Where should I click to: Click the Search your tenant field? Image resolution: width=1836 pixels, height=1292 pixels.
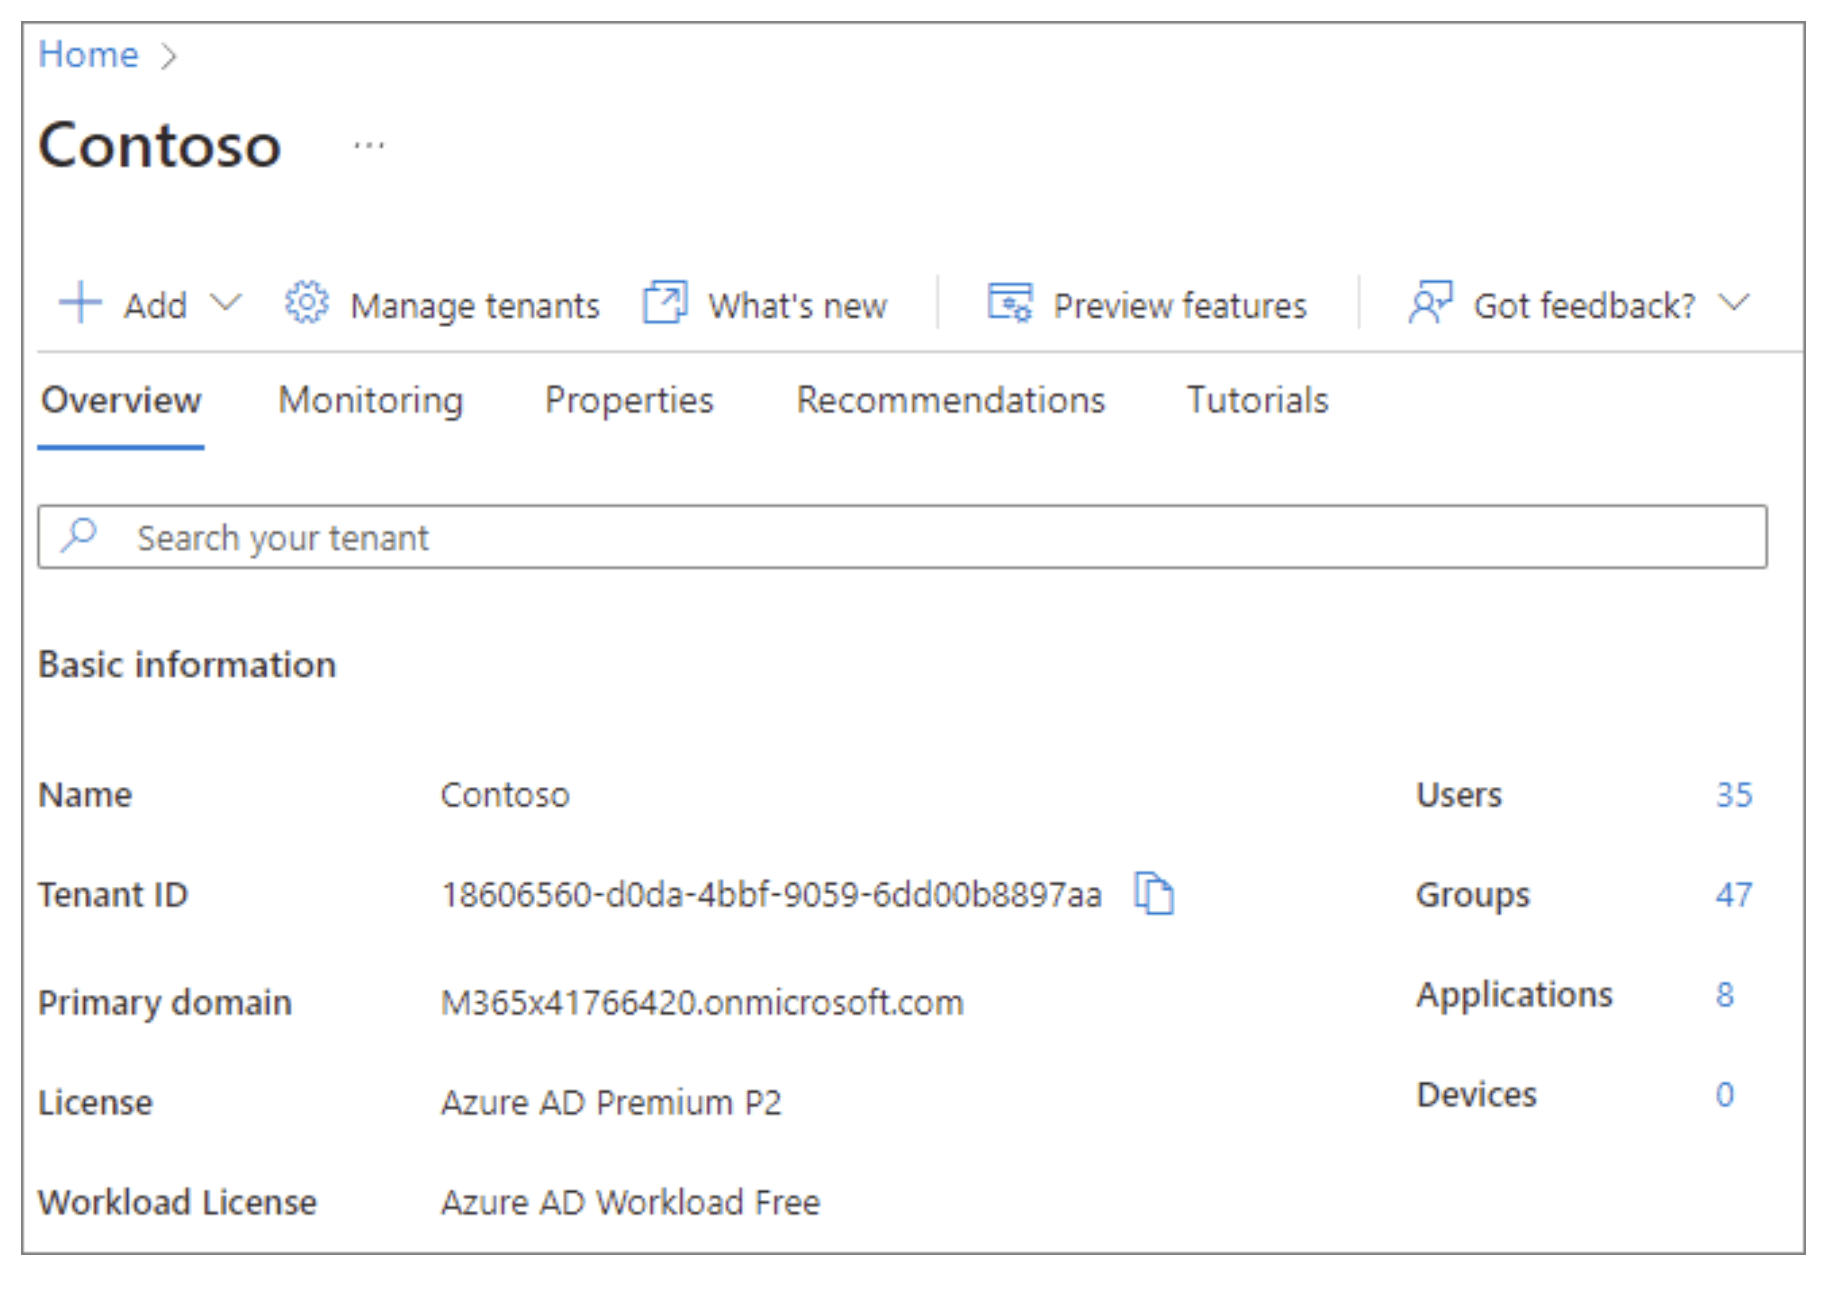coord(902,537)
